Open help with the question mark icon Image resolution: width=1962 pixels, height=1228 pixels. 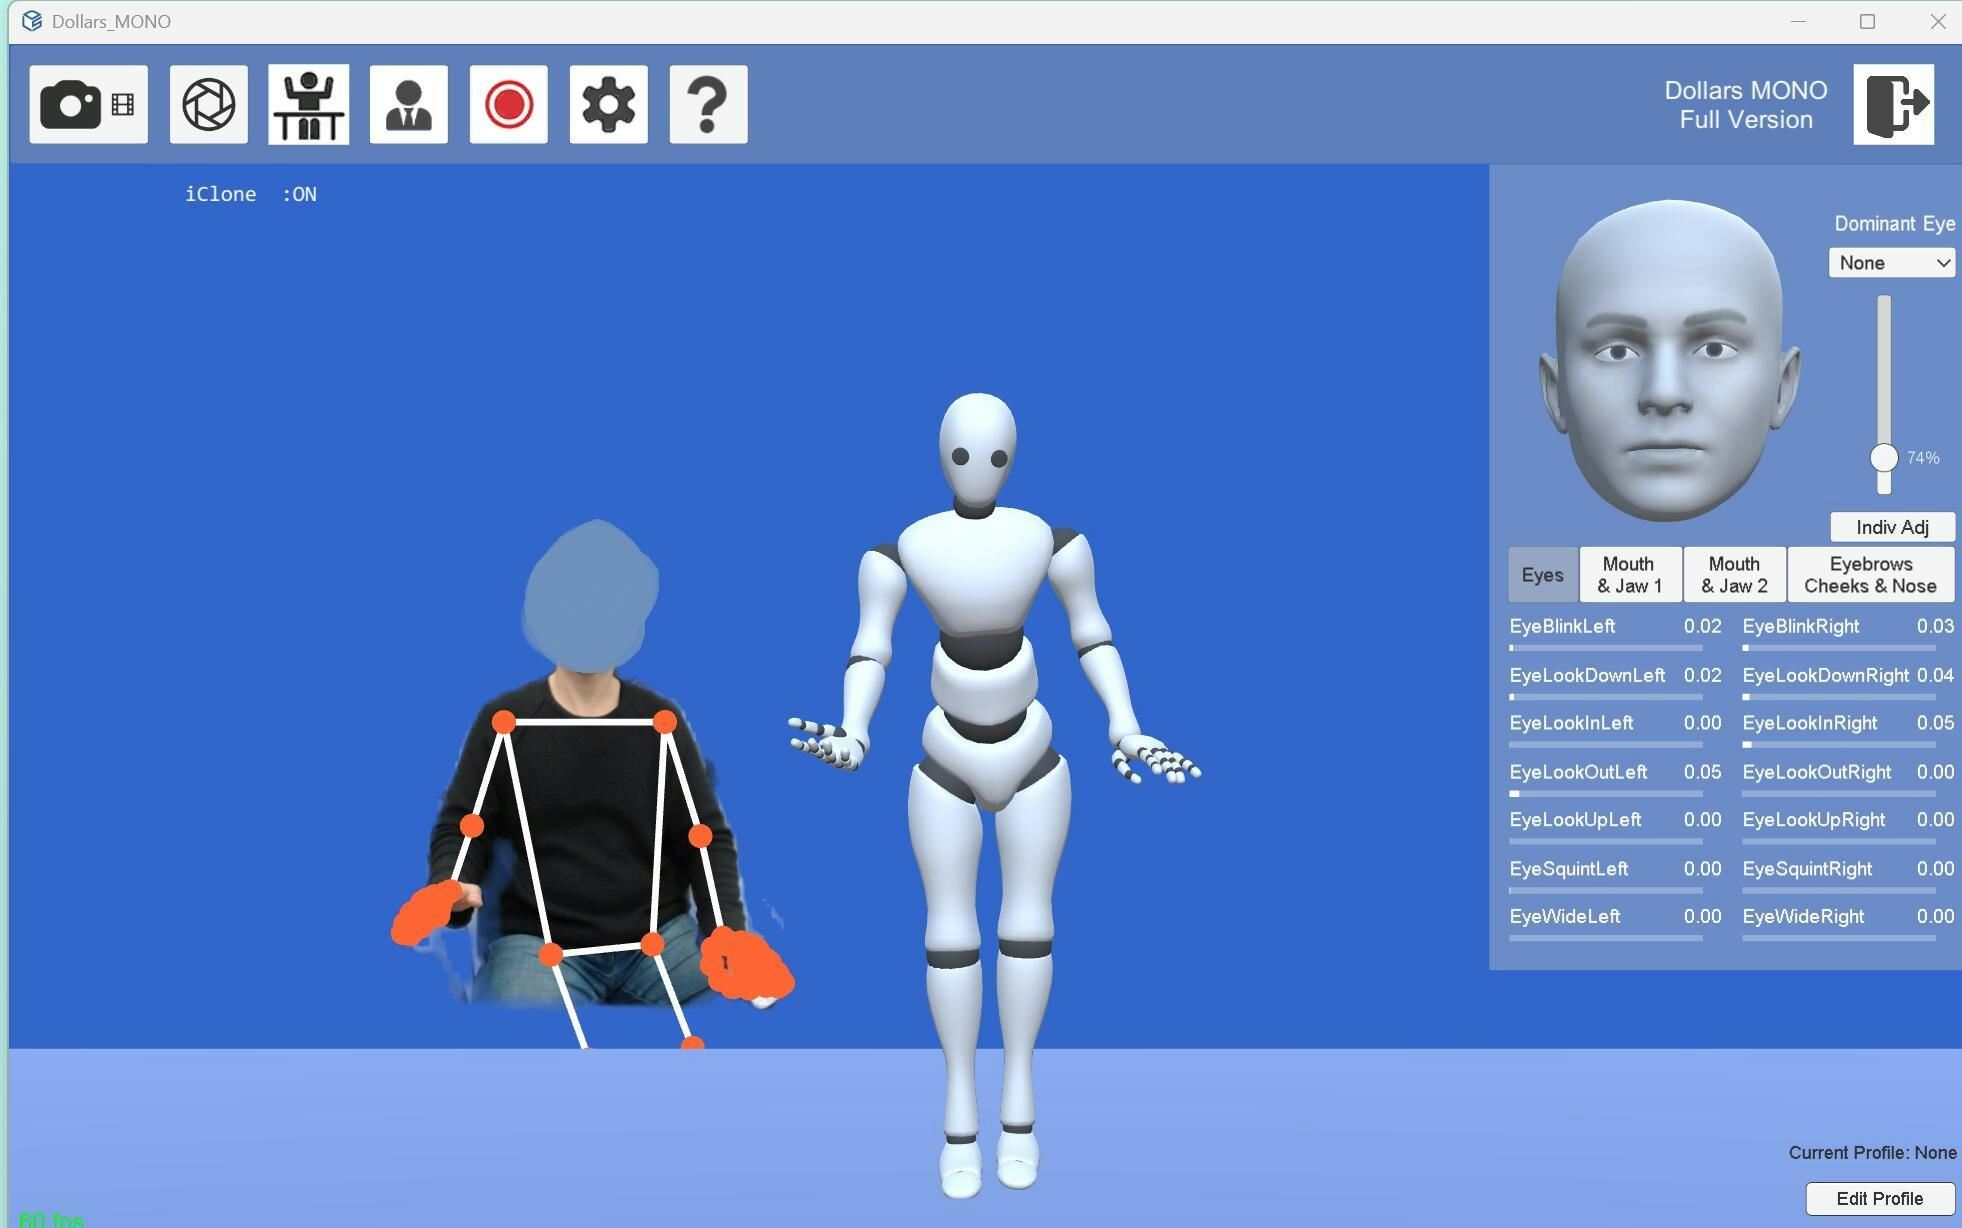[x=708, y=104]
